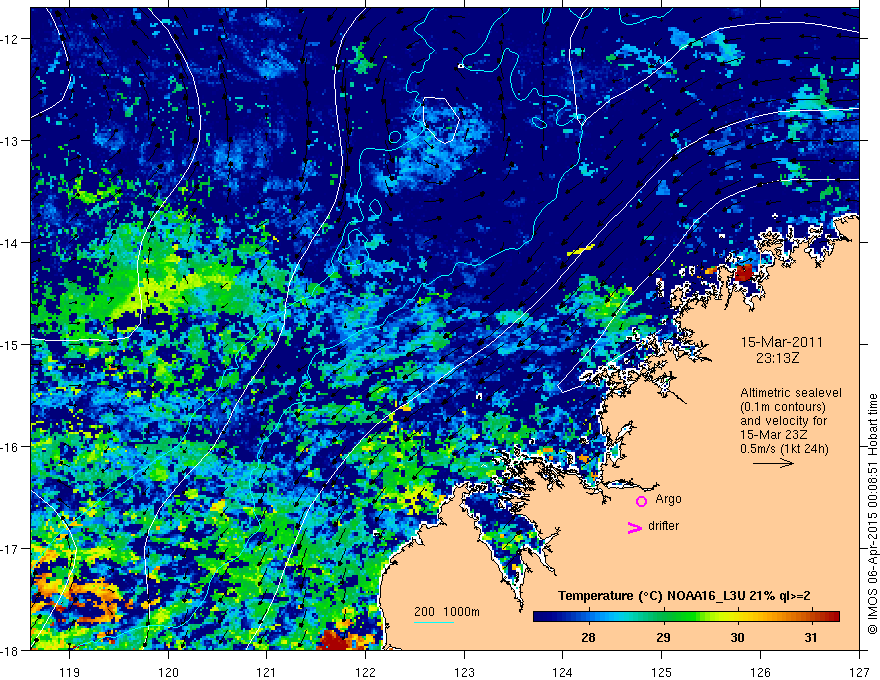Image resolution: width=880 pixels, height=680 pixels.
Task: Click the small closed white contour near 122.8E, -12.8
Action: [442, 120]
